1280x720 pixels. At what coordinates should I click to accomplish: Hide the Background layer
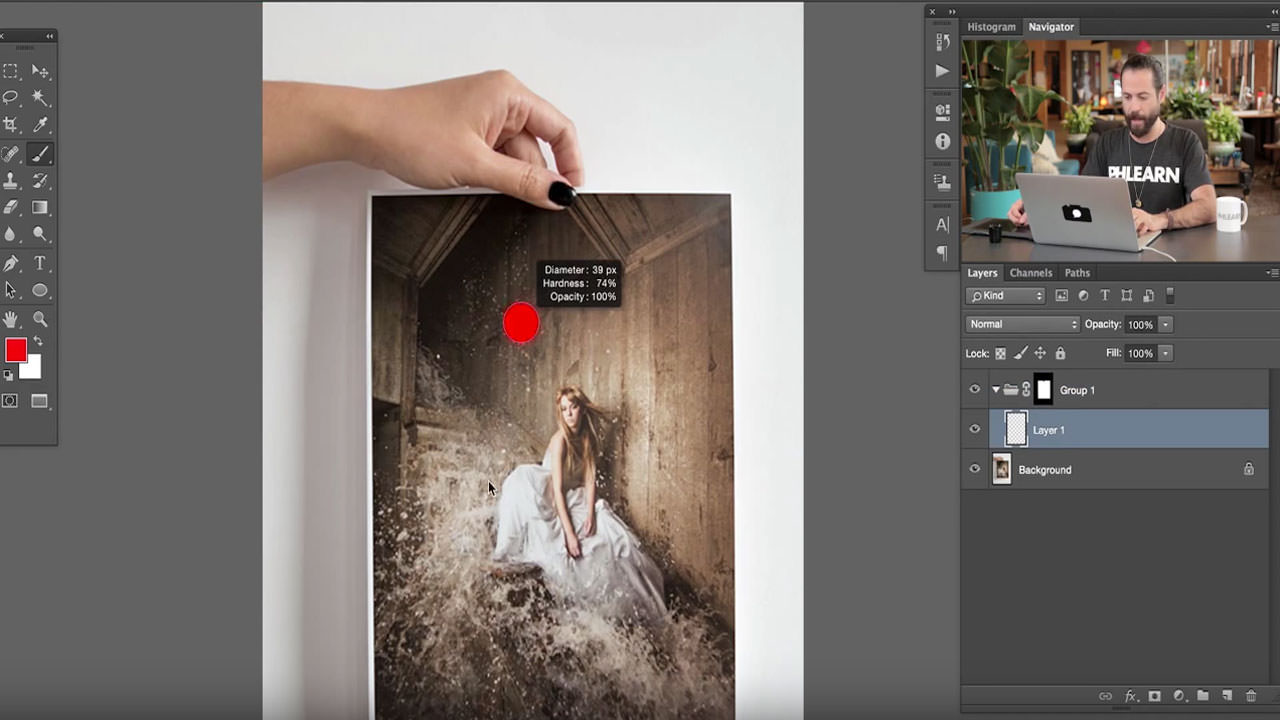point(975,470)
